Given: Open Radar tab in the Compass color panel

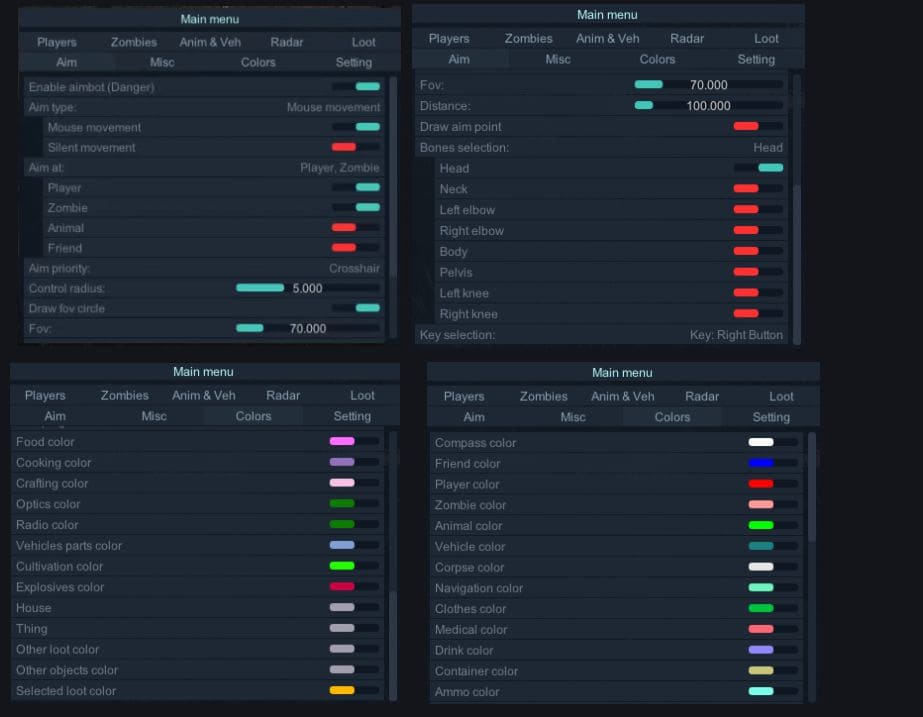Looking at the screenshot, I should click(701, 396).
